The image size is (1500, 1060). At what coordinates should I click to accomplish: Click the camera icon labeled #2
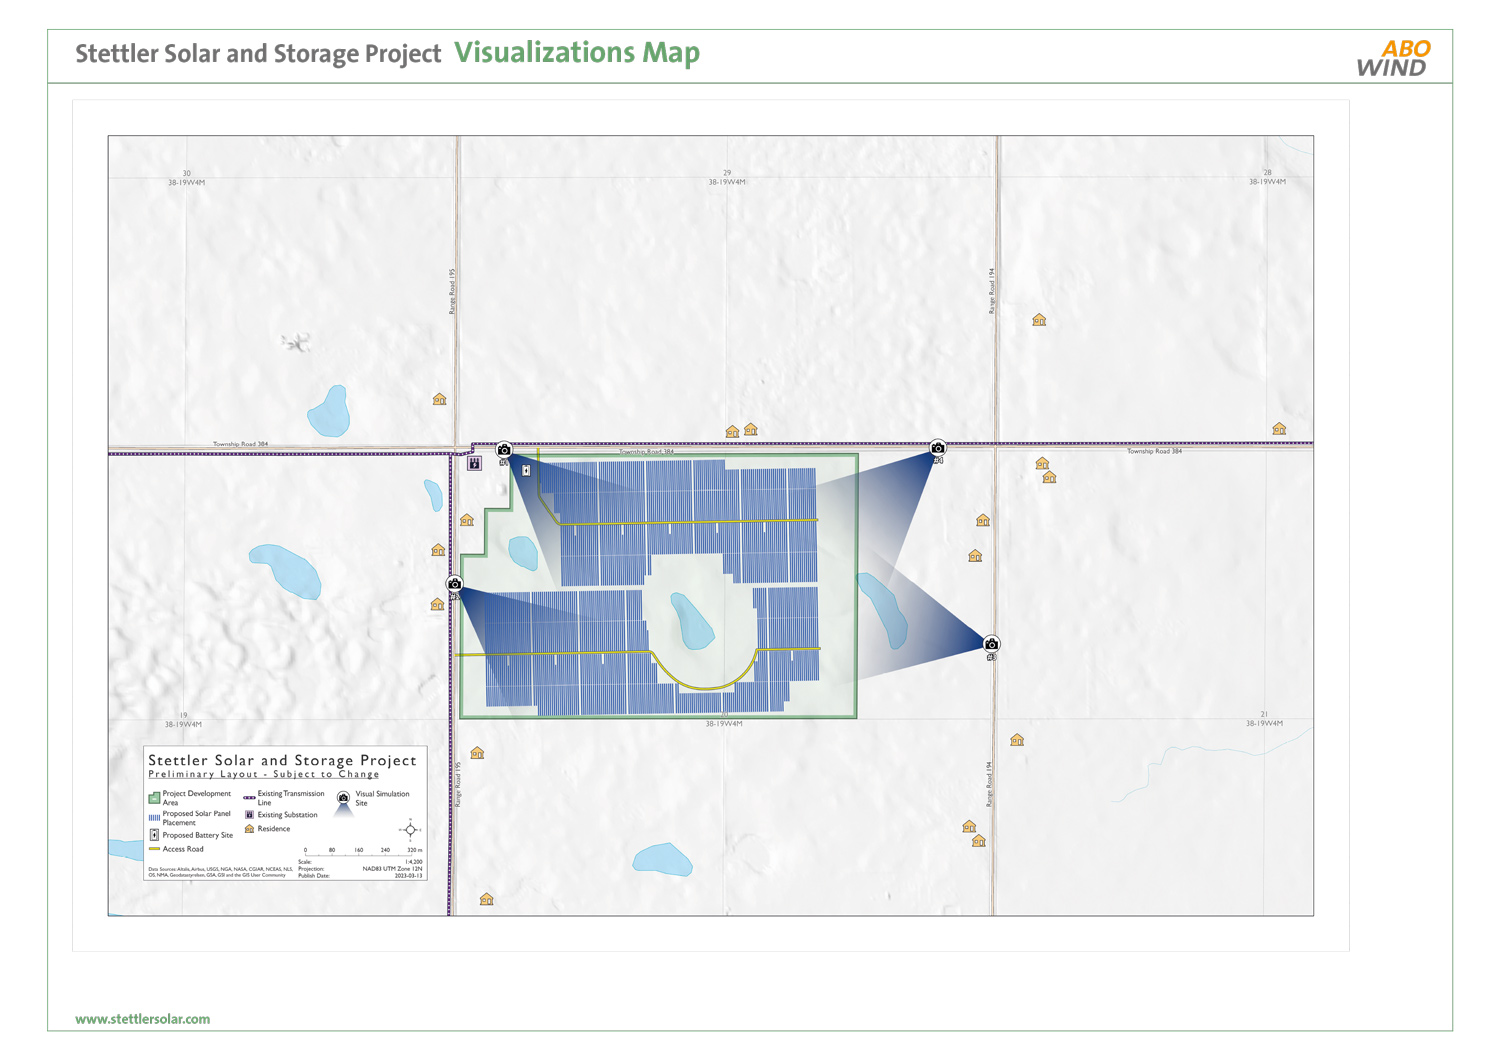tap(455, 584)
